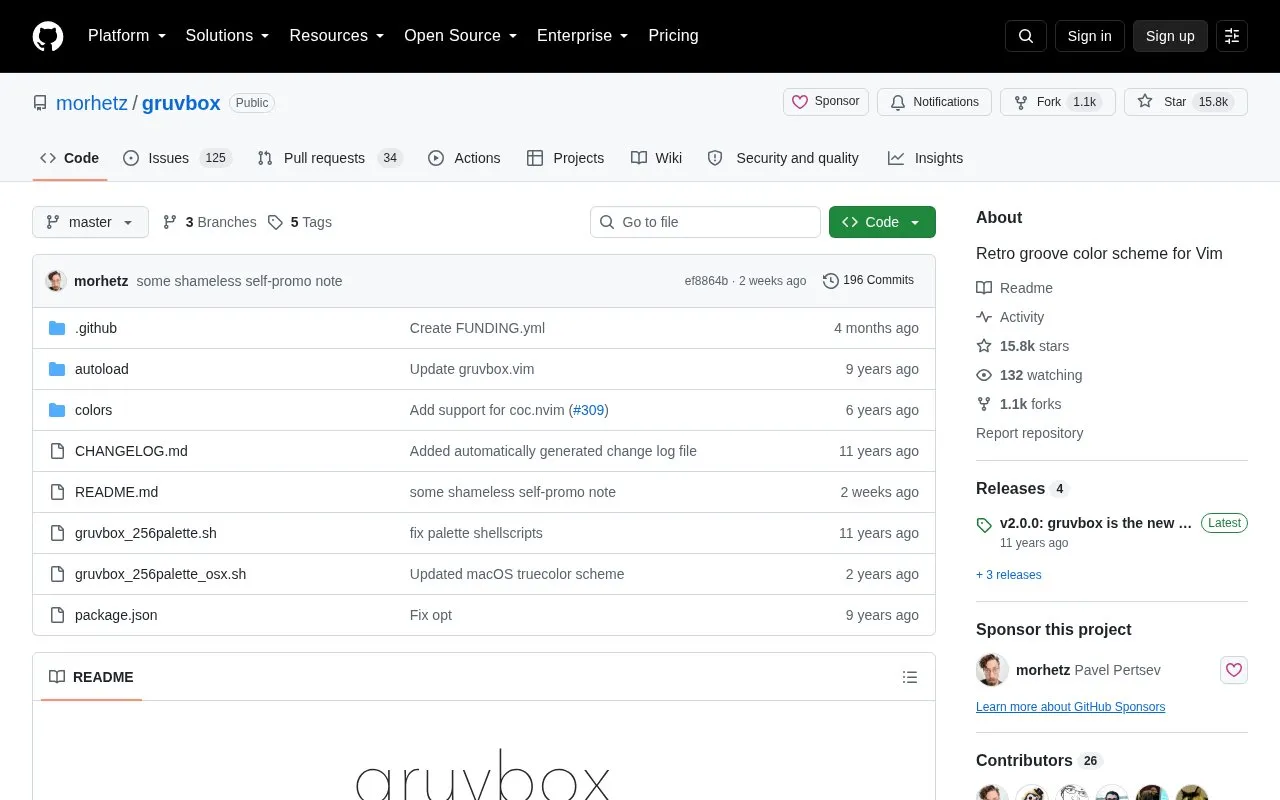Open the appearance settings icon in header
The image size is (1280, 800).
(x=1232, y=36)
